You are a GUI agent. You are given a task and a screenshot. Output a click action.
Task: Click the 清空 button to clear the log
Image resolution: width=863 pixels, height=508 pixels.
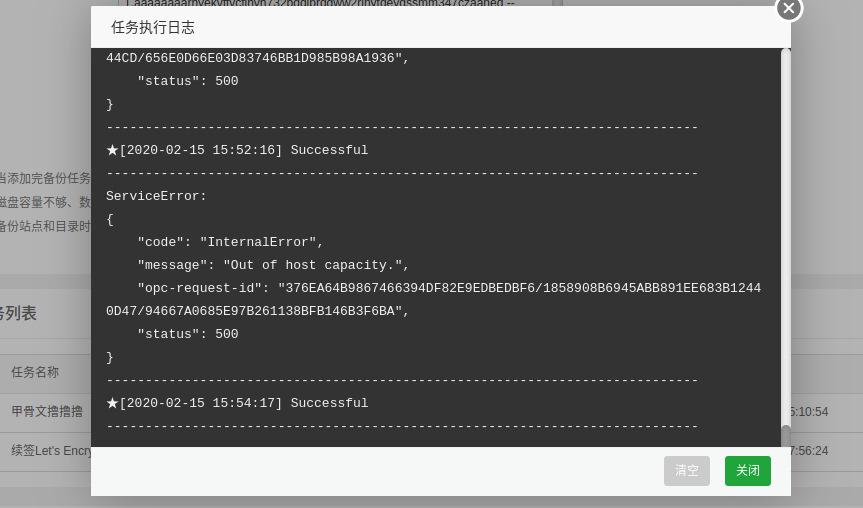point(687,471)
